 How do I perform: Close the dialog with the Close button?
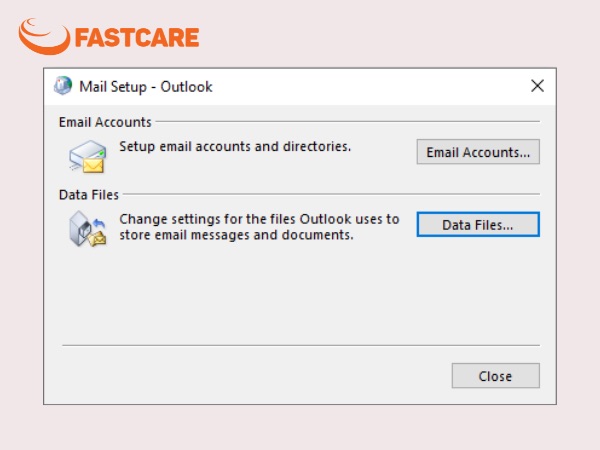(x=496, y=376)
